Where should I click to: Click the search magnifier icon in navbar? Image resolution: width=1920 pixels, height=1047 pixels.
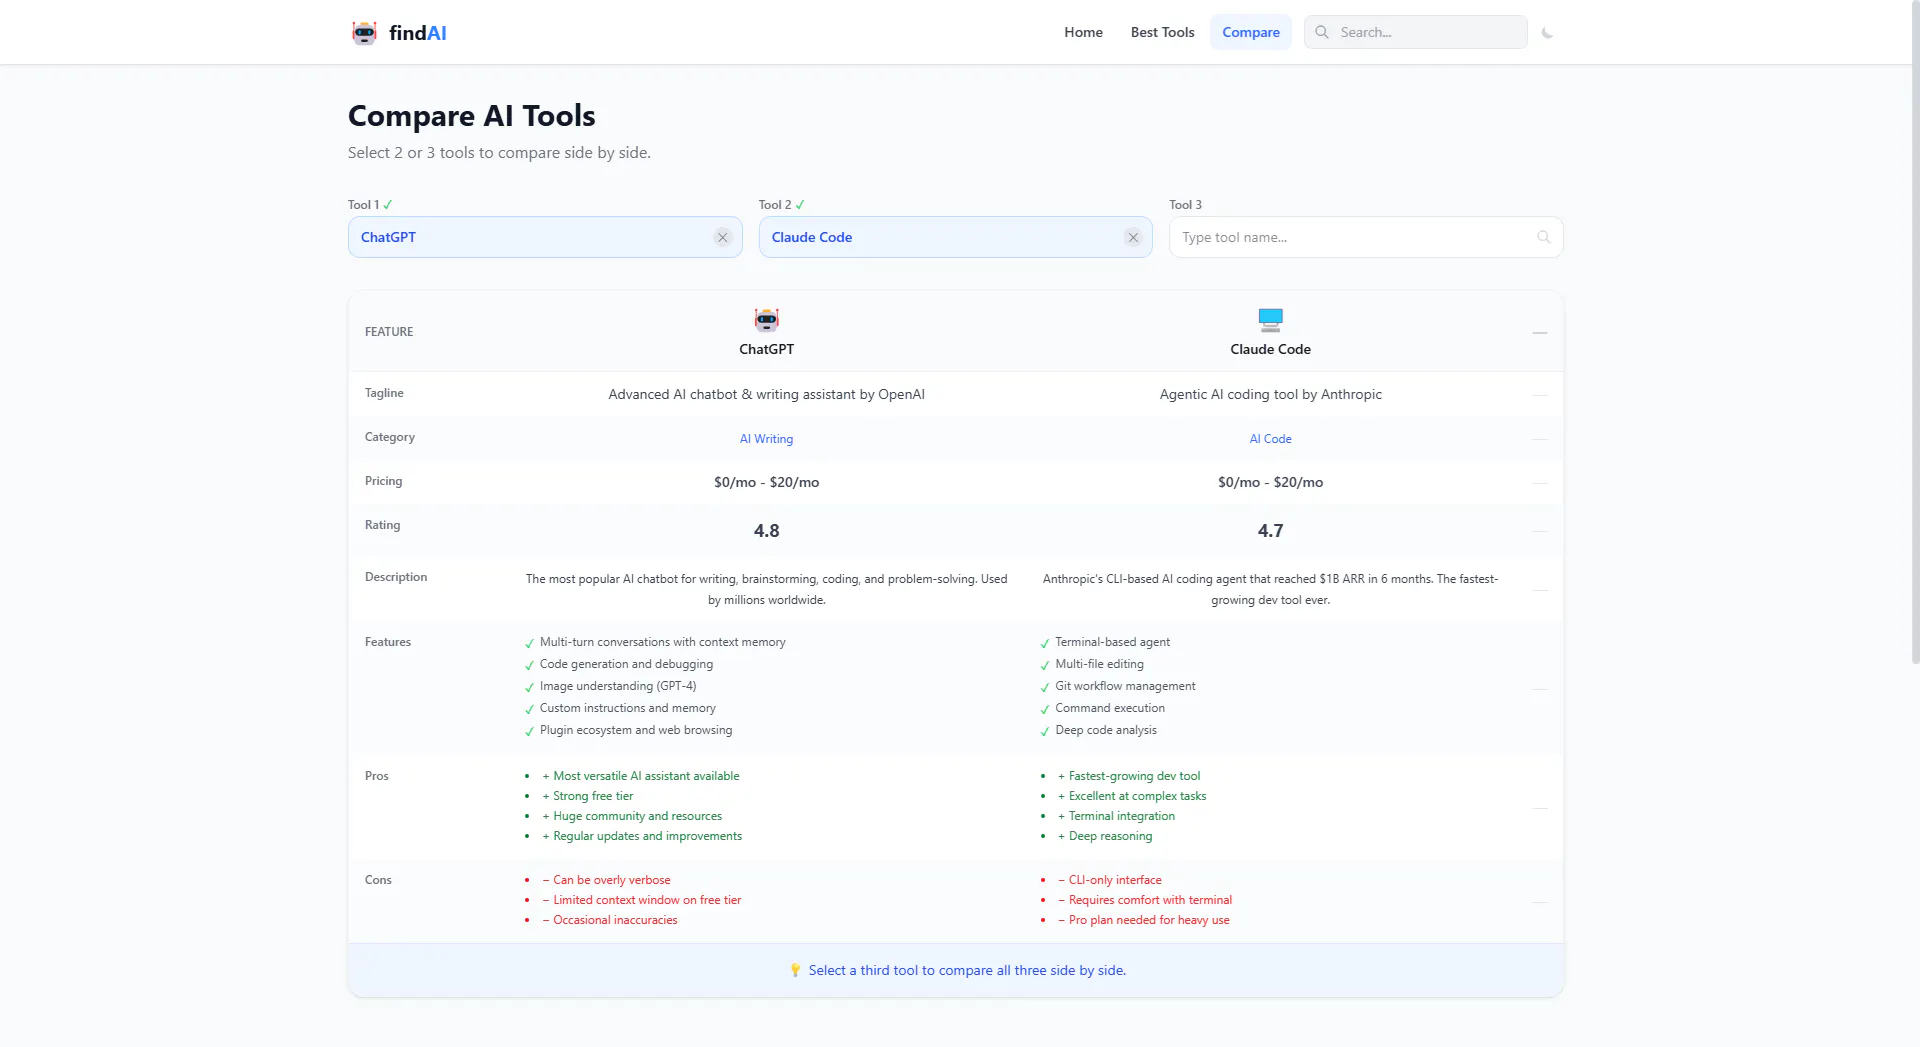(1322, 32)
